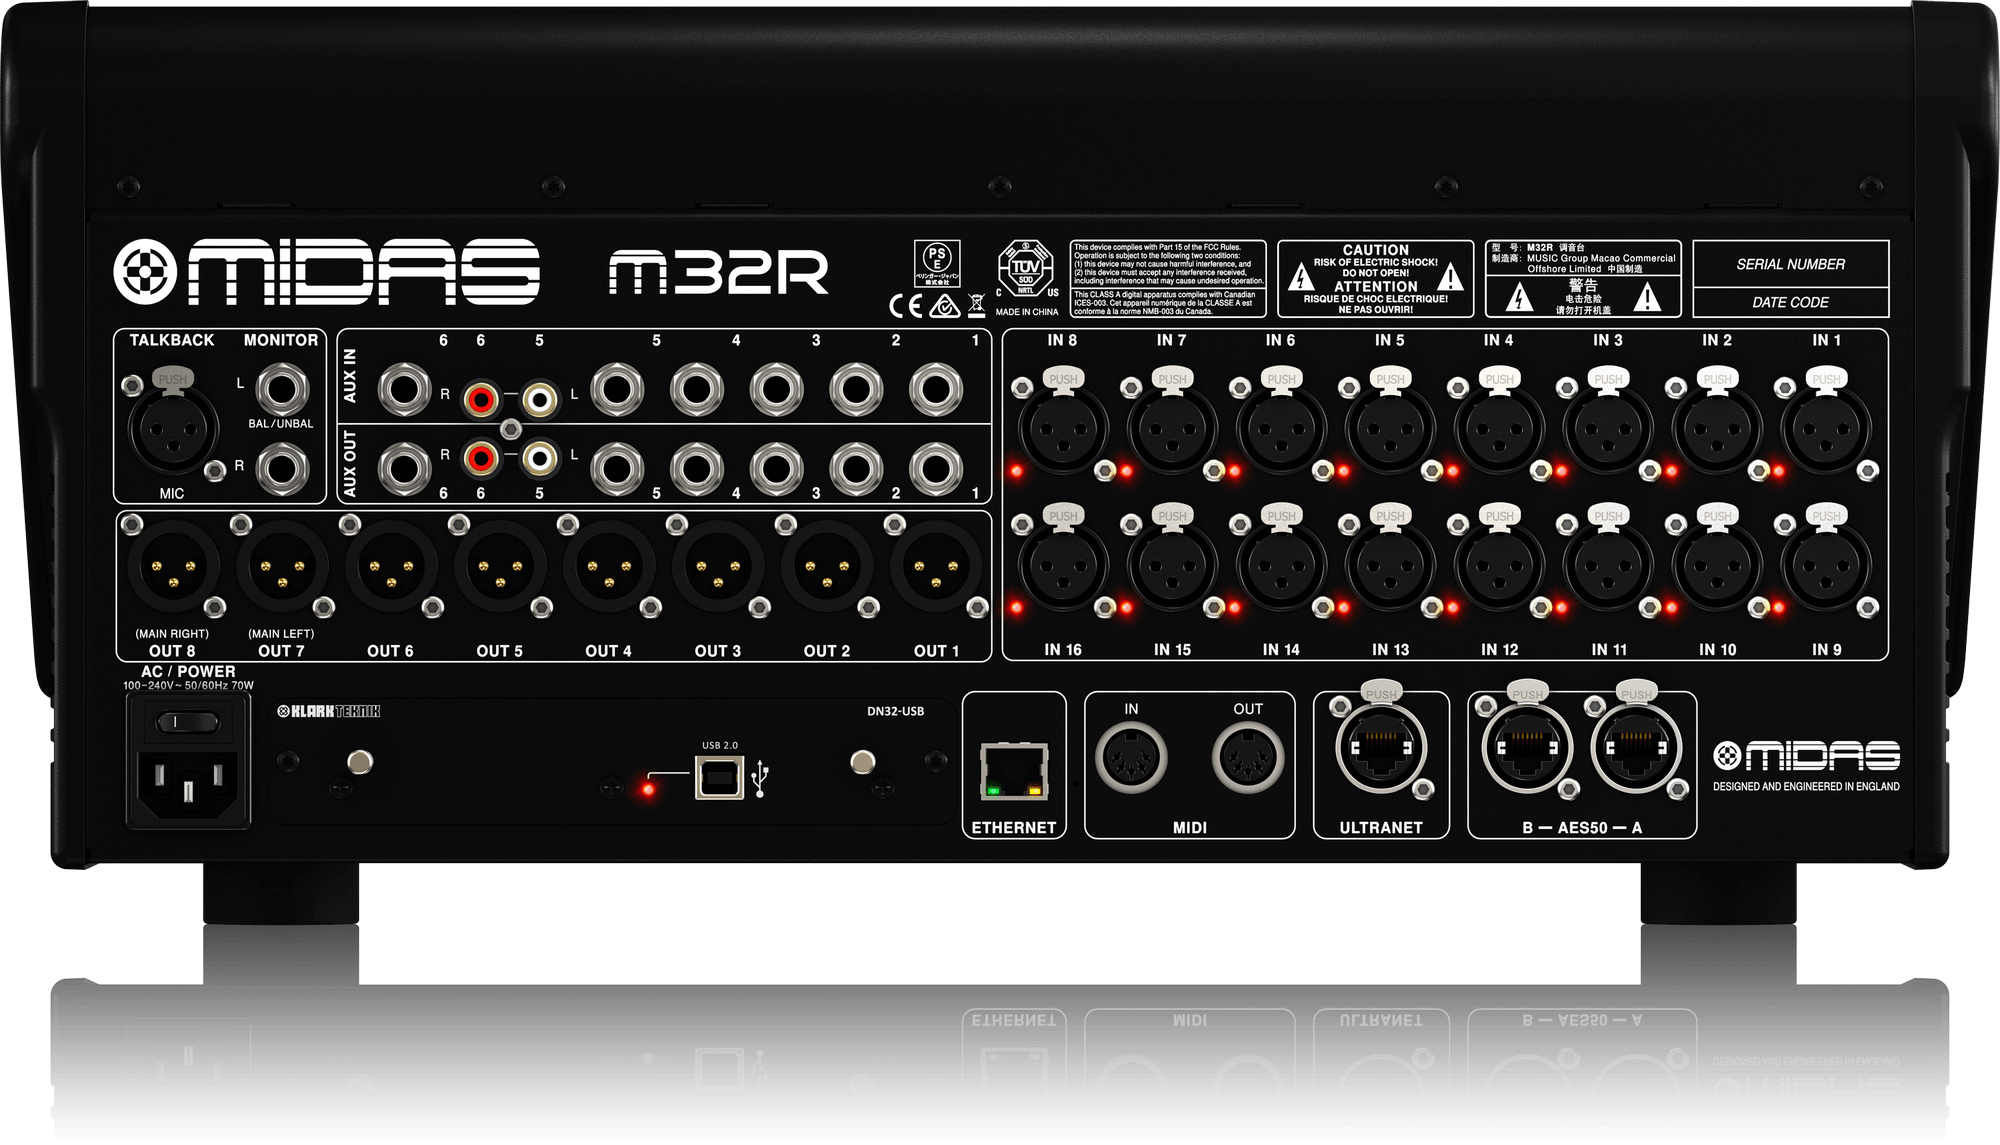Screen dimensions: 2000x1145
Task: Click the AES50 B port connector
Action: [x=1527, y=750]
